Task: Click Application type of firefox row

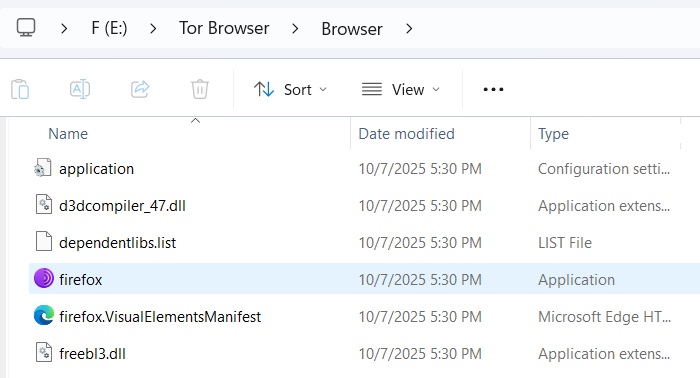Action: [x=576, y=280]
